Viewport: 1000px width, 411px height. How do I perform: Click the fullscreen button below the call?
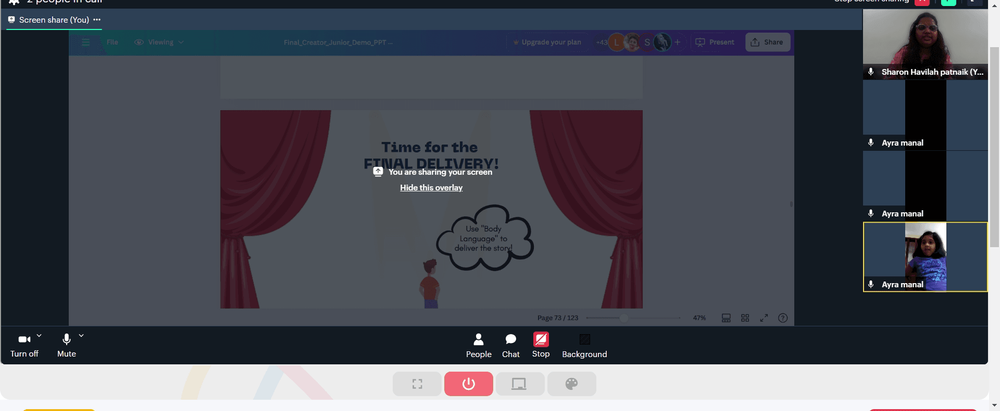tap(417, 384)
